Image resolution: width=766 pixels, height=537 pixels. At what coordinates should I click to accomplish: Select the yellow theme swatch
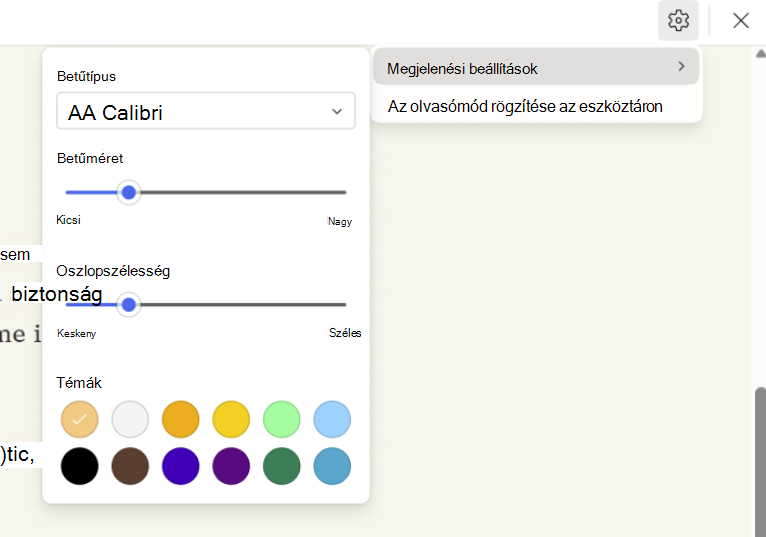tap(231, 419)
